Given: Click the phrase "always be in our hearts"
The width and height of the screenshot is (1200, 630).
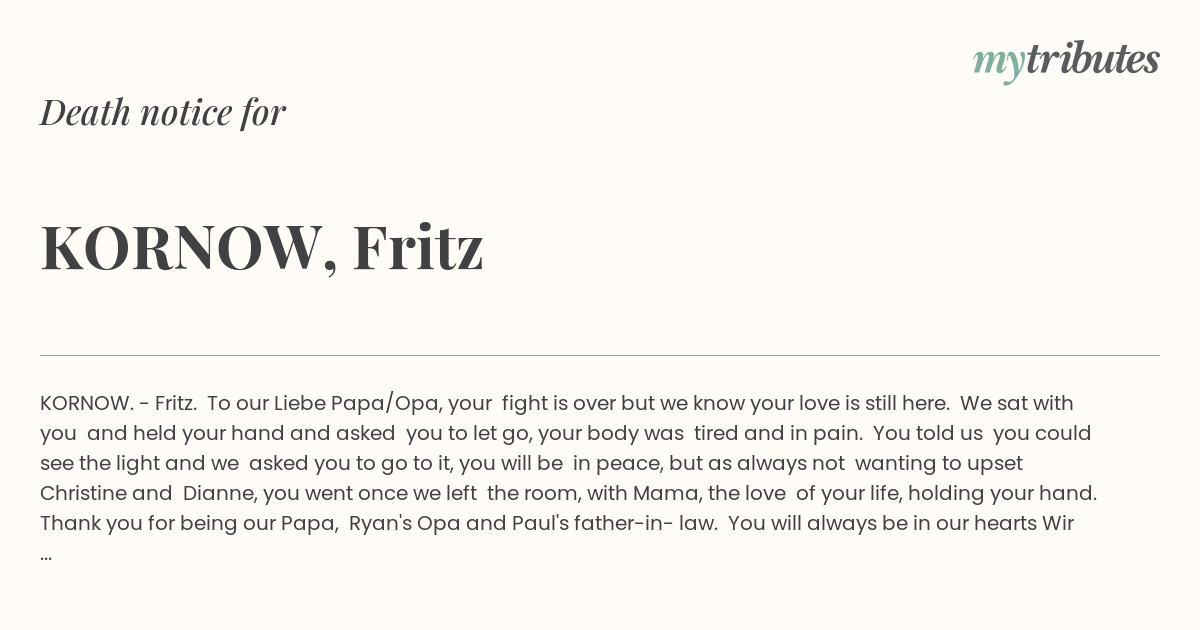Looking at the screenshot, I should coord(927,523).
